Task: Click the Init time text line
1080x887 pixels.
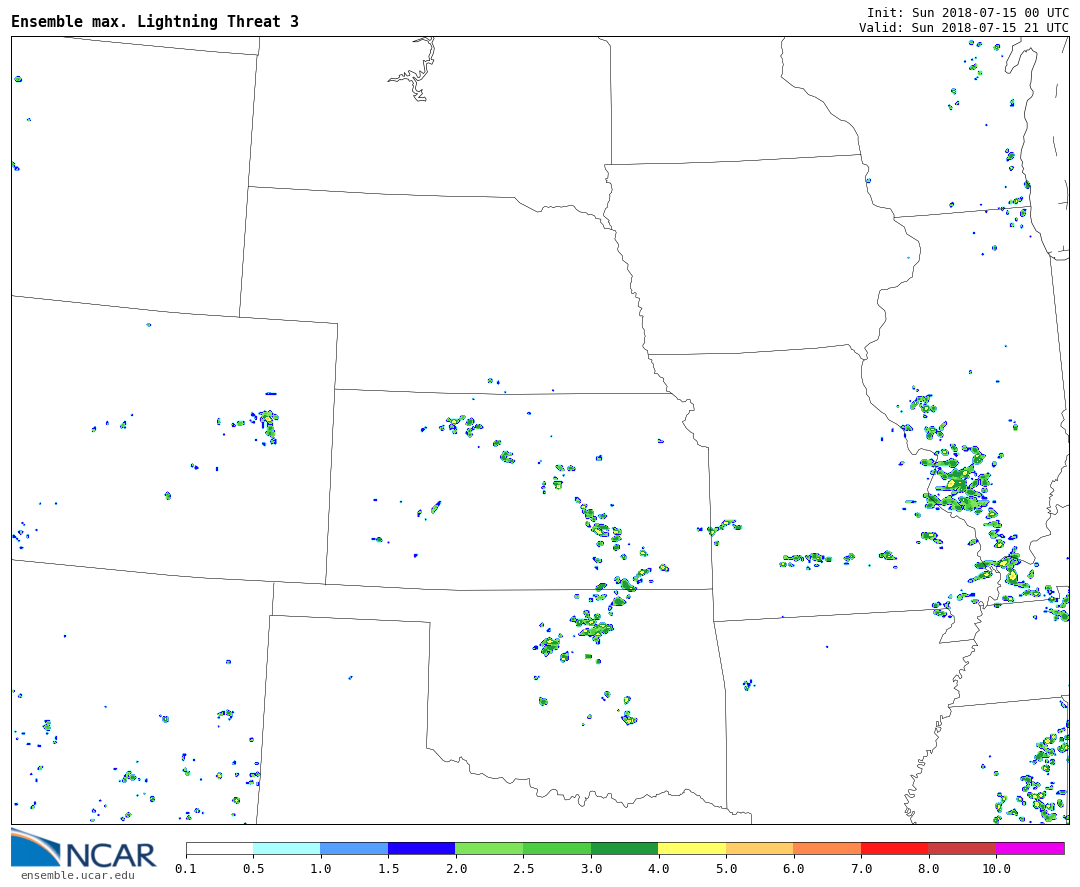Action: [x=967, y=13]
